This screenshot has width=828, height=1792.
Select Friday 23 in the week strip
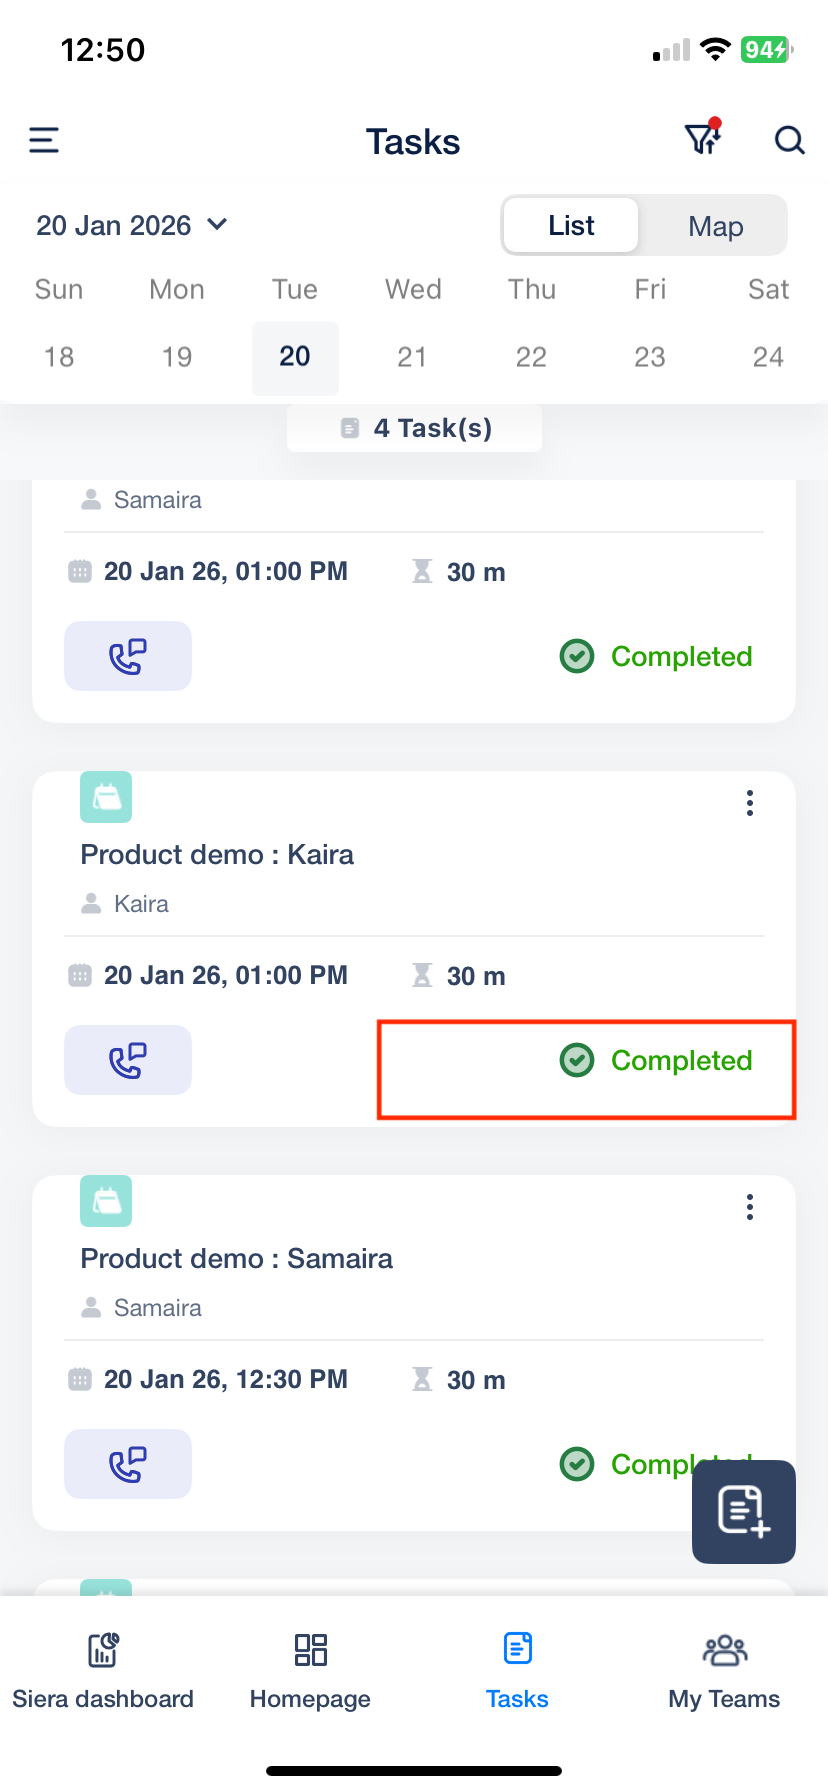pos(649,357)
